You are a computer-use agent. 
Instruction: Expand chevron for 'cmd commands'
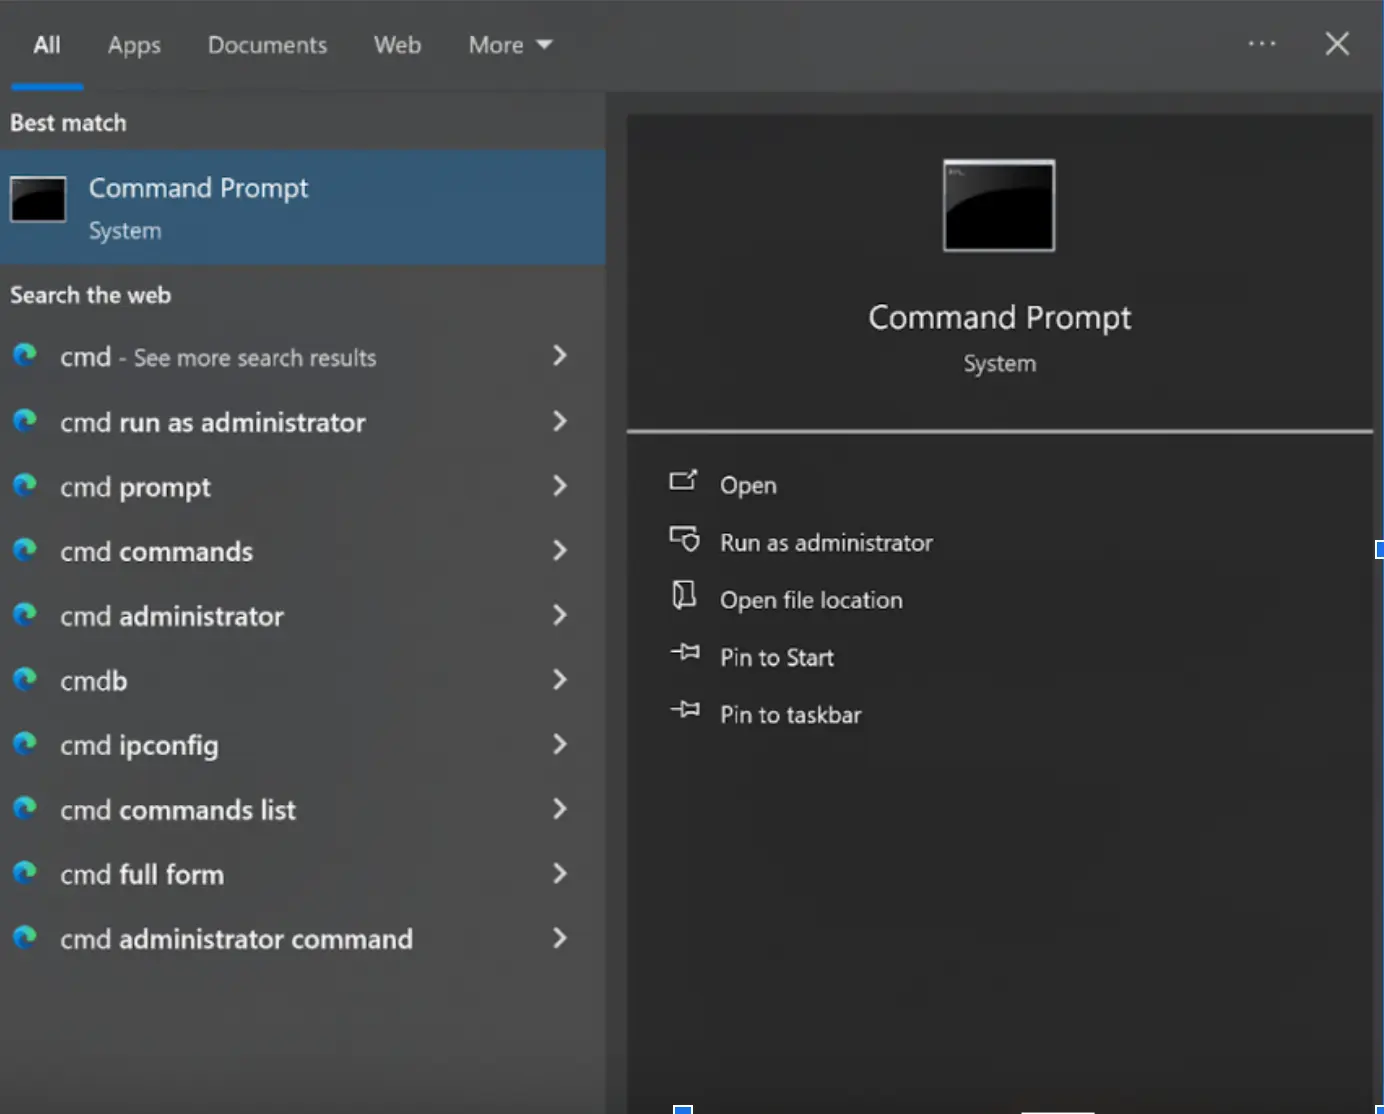(560, 550)
